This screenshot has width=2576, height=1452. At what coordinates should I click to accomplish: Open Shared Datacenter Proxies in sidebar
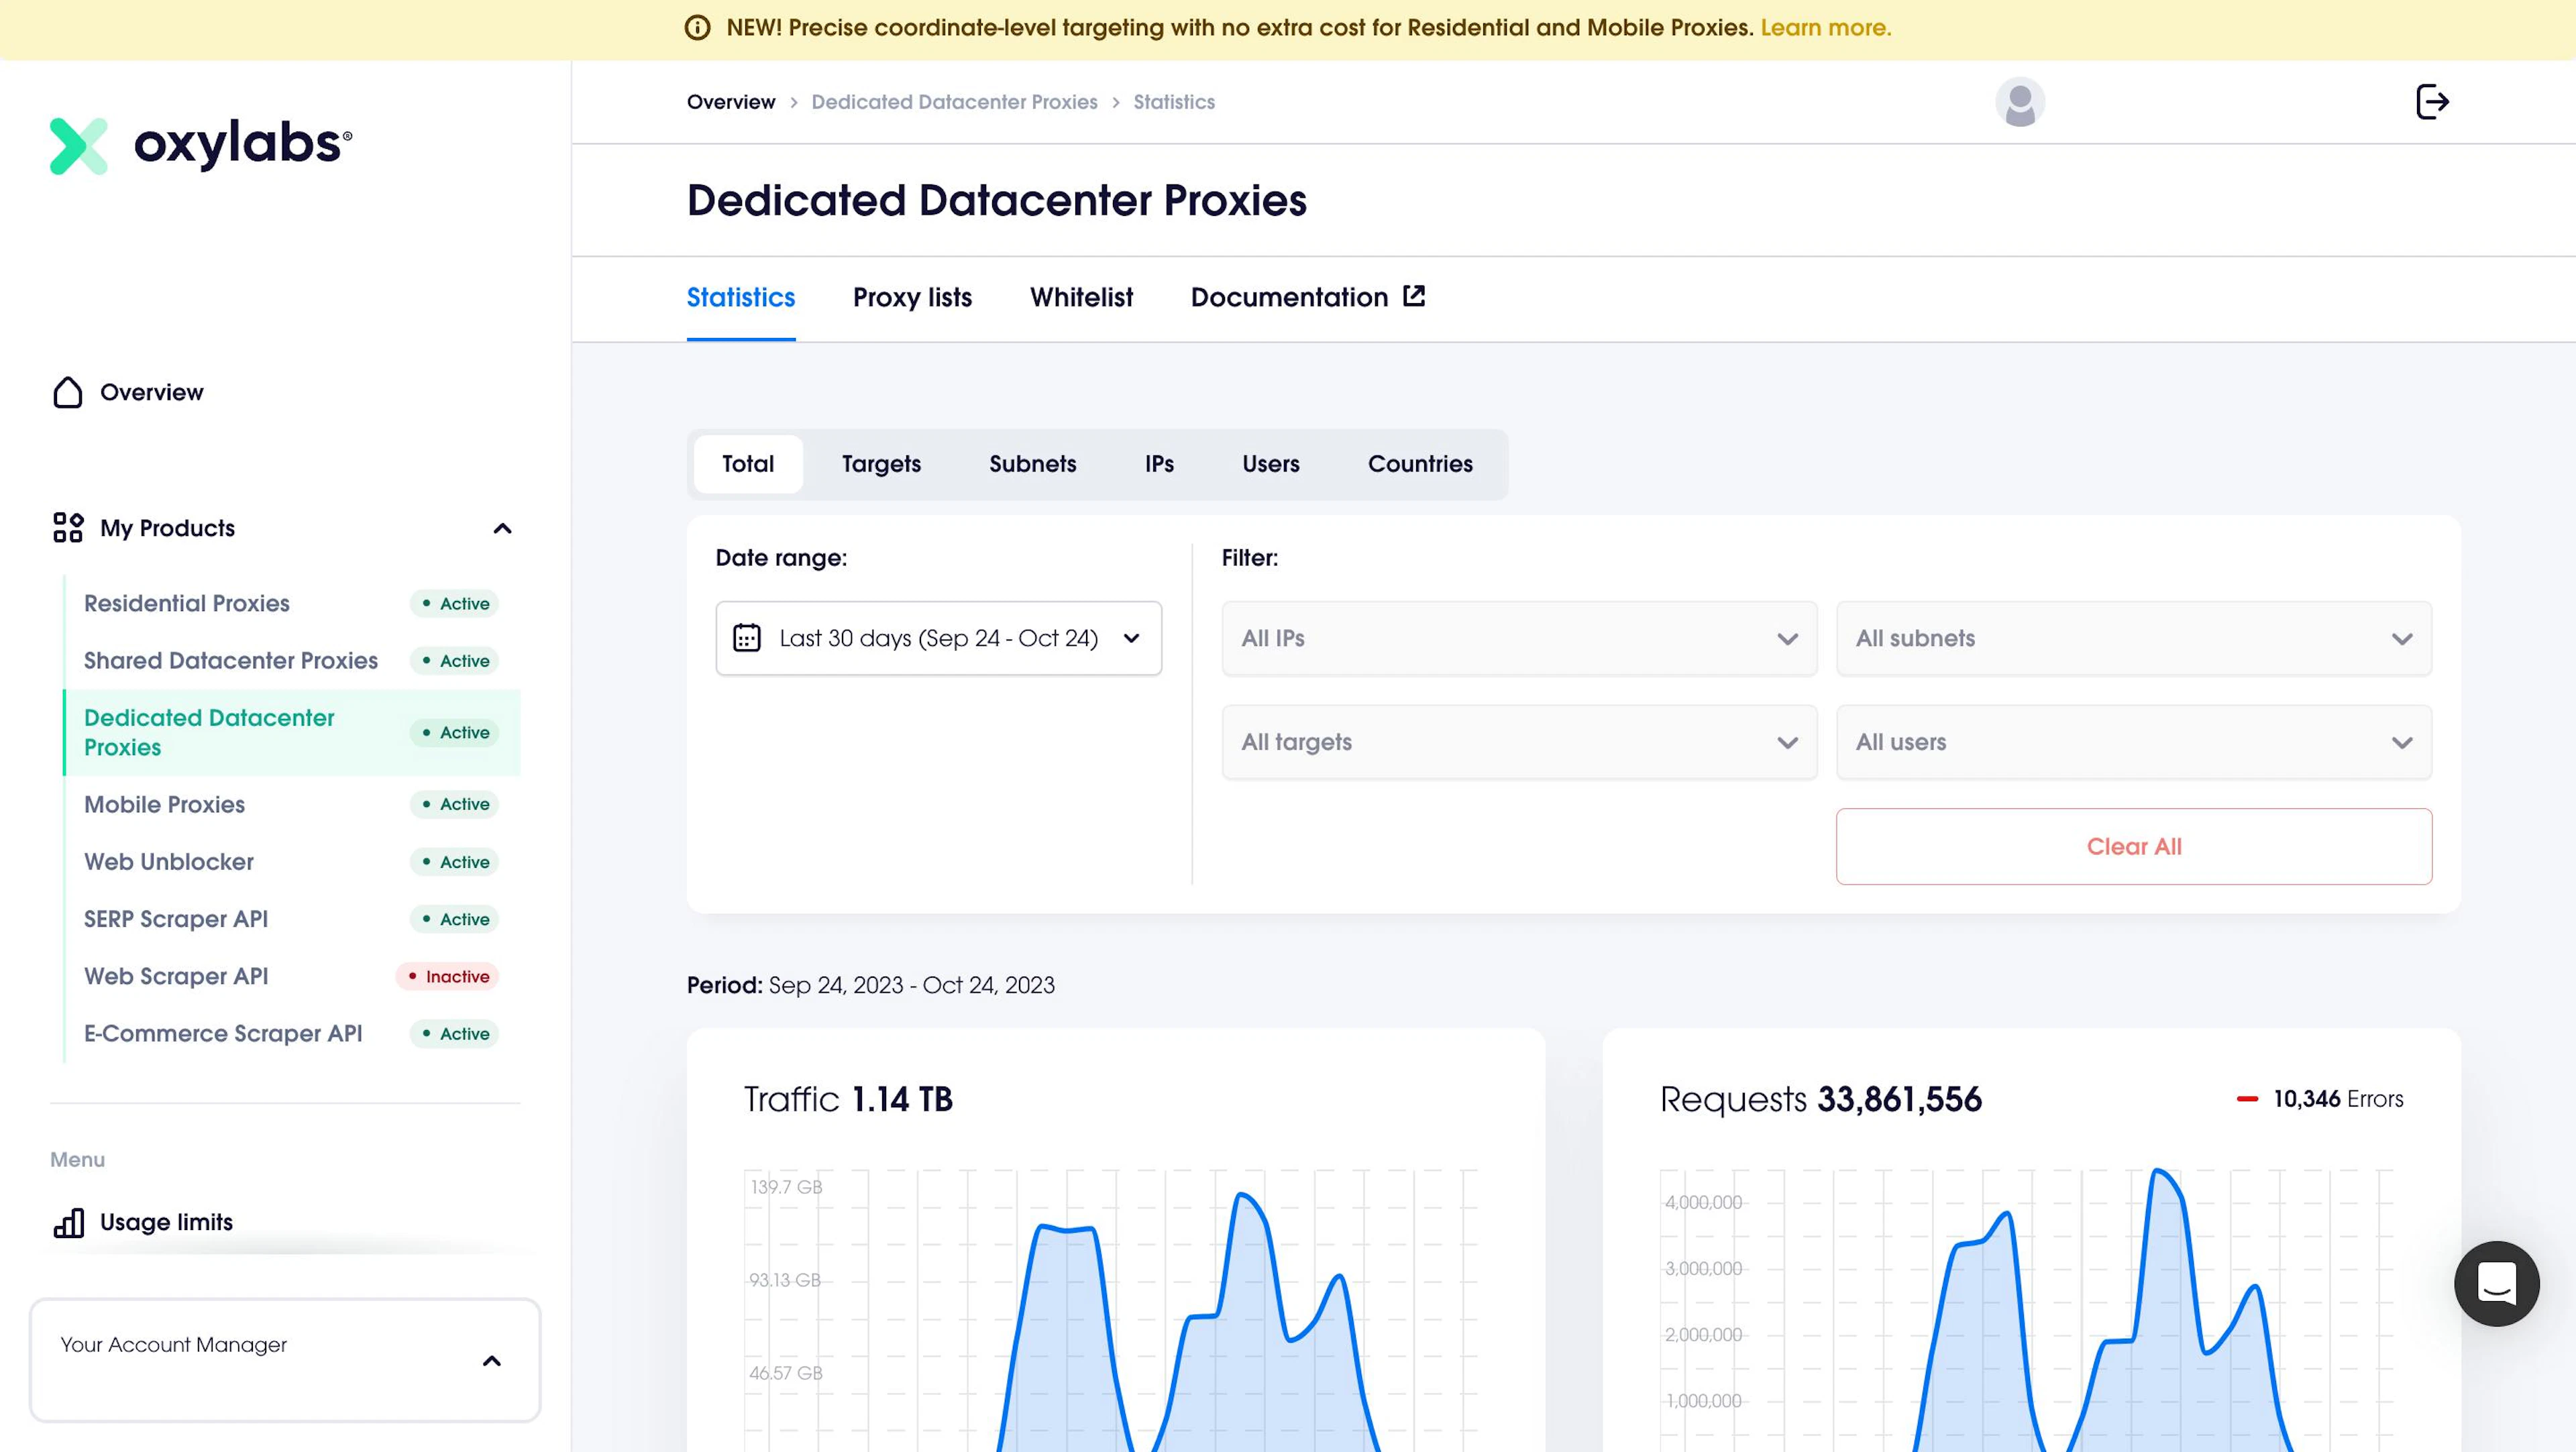(231, 660)
